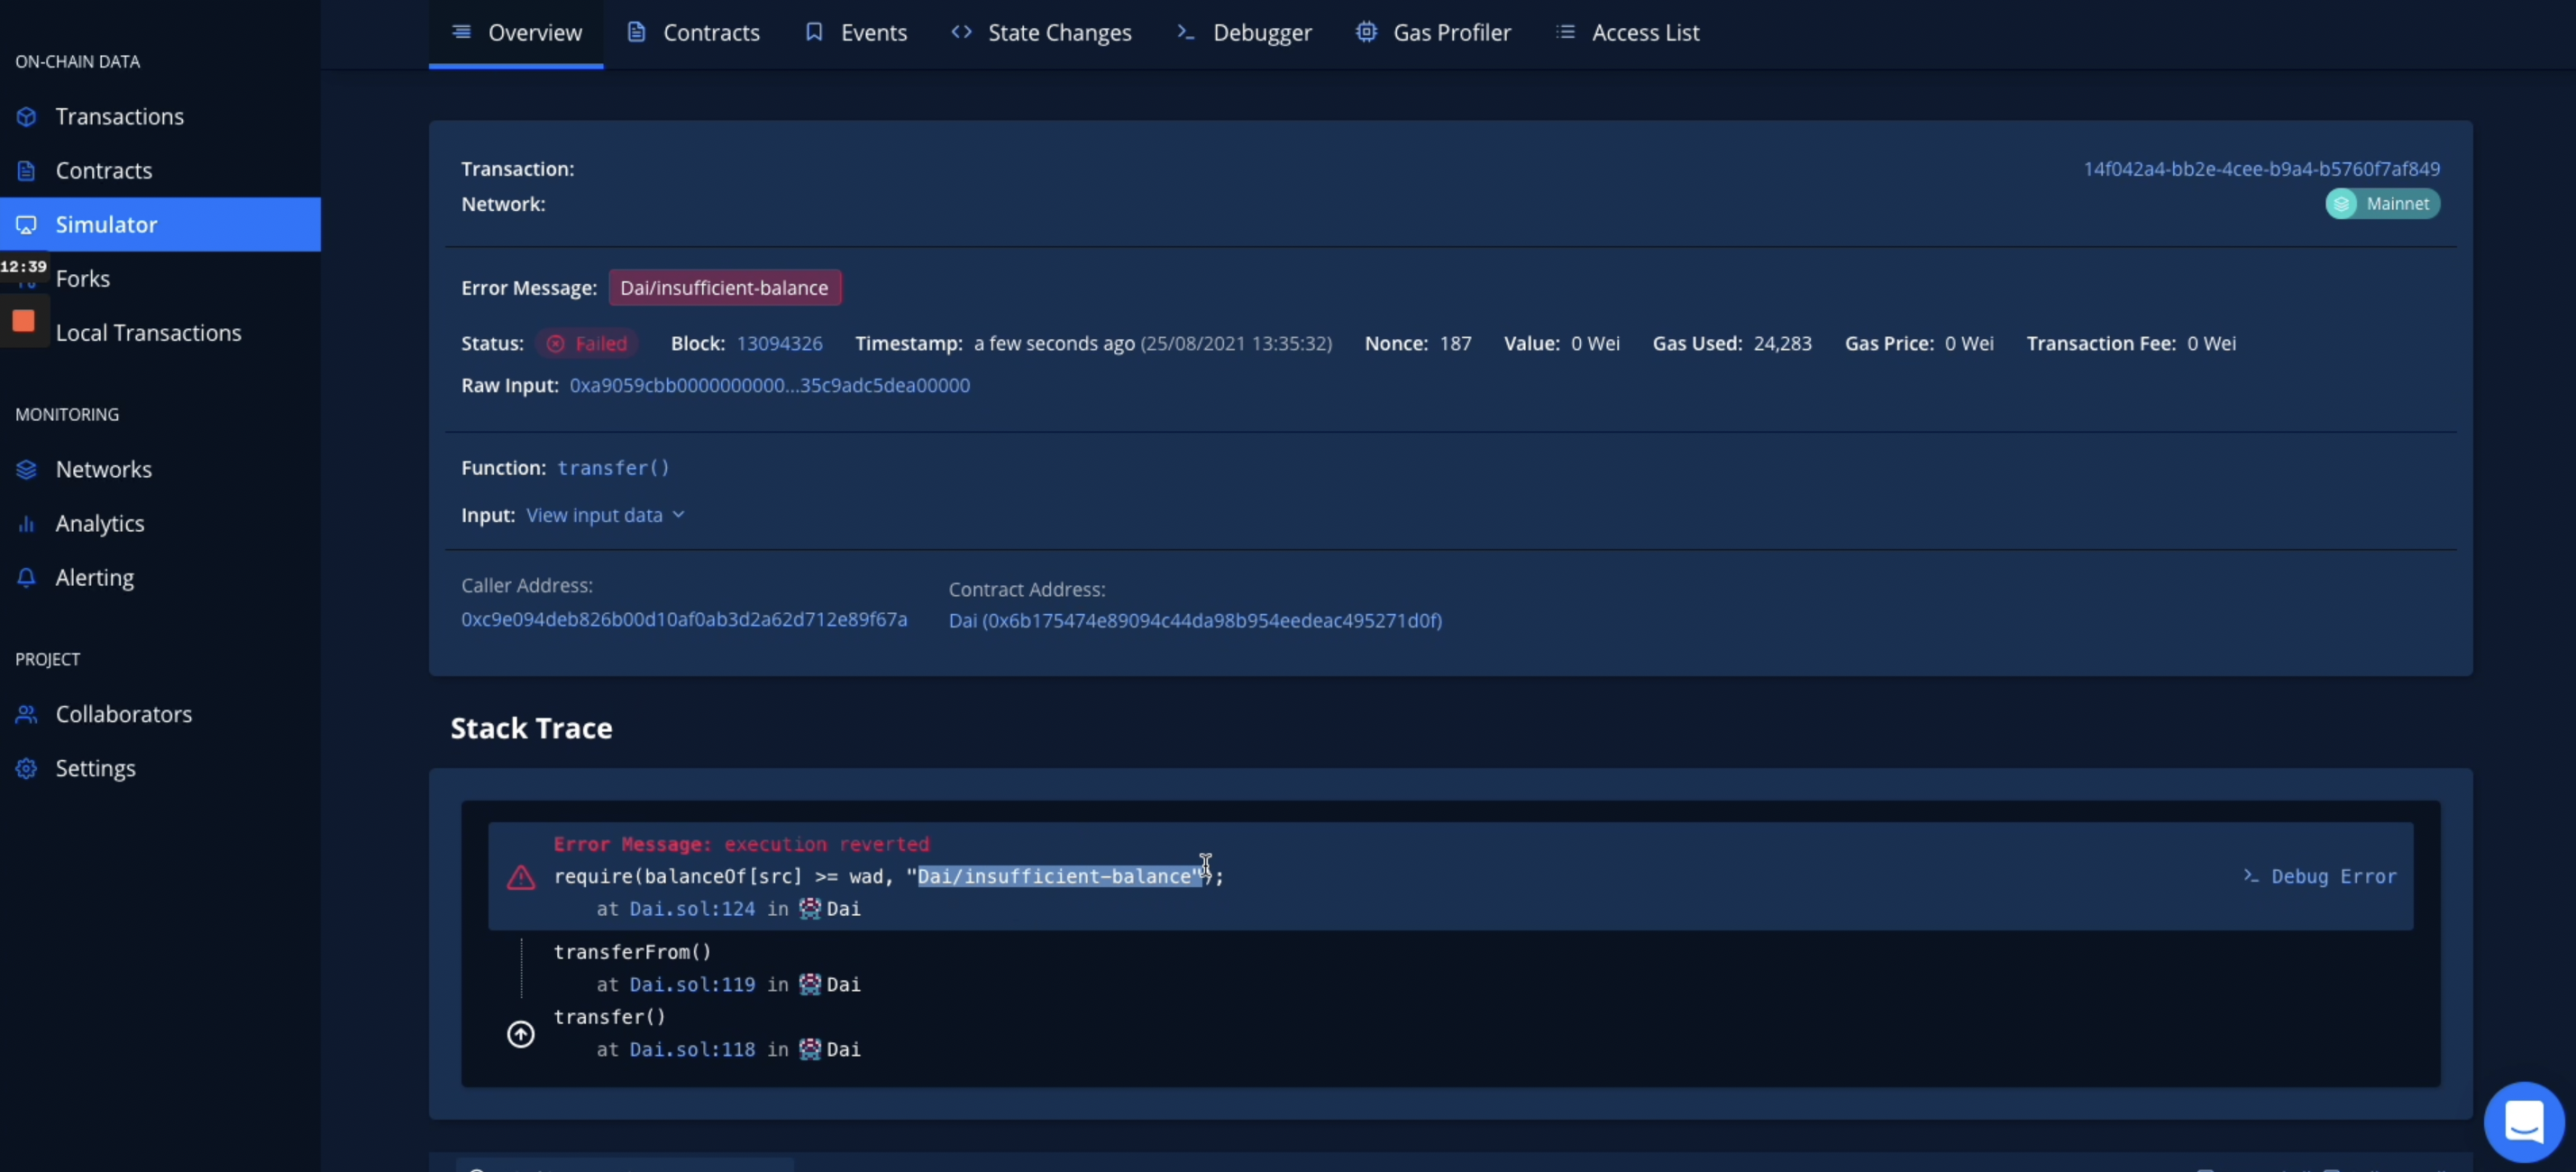
Task: Click the Access List lines icon
Action: pos(1565,32)
